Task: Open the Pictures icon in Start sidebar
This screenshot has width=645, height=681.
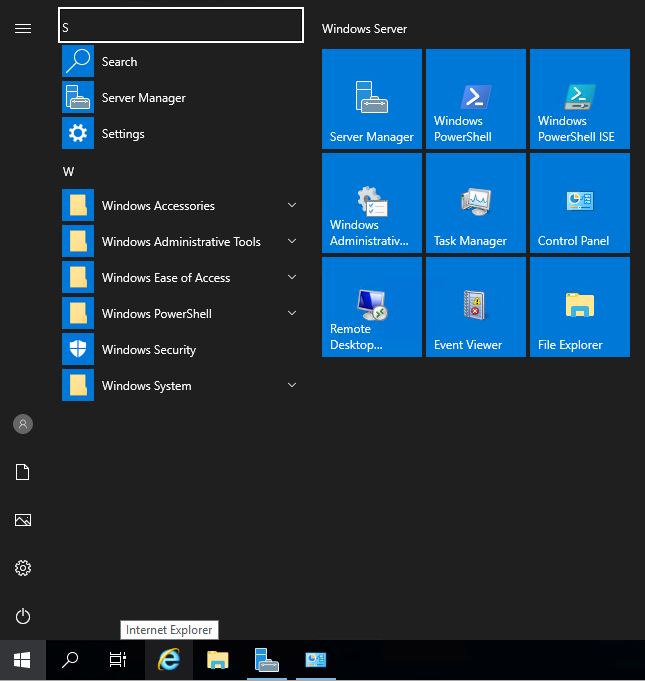Action: tap(23, 520)
